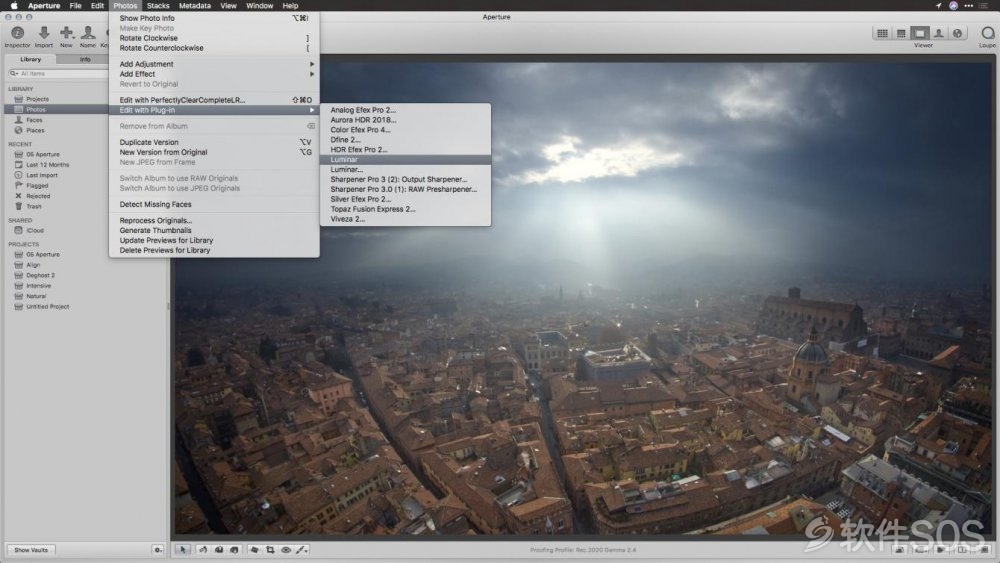This screenshot has height=563, width=1000.
Task: Open the Window menu
Action: (260, 6)
